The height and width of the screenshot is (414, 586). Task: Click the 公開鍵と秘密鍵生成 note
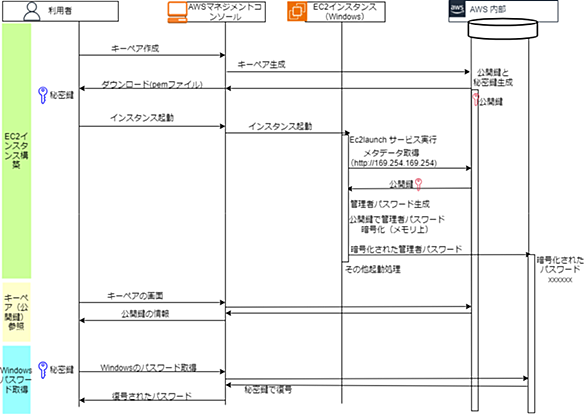[x=493, y=77]
